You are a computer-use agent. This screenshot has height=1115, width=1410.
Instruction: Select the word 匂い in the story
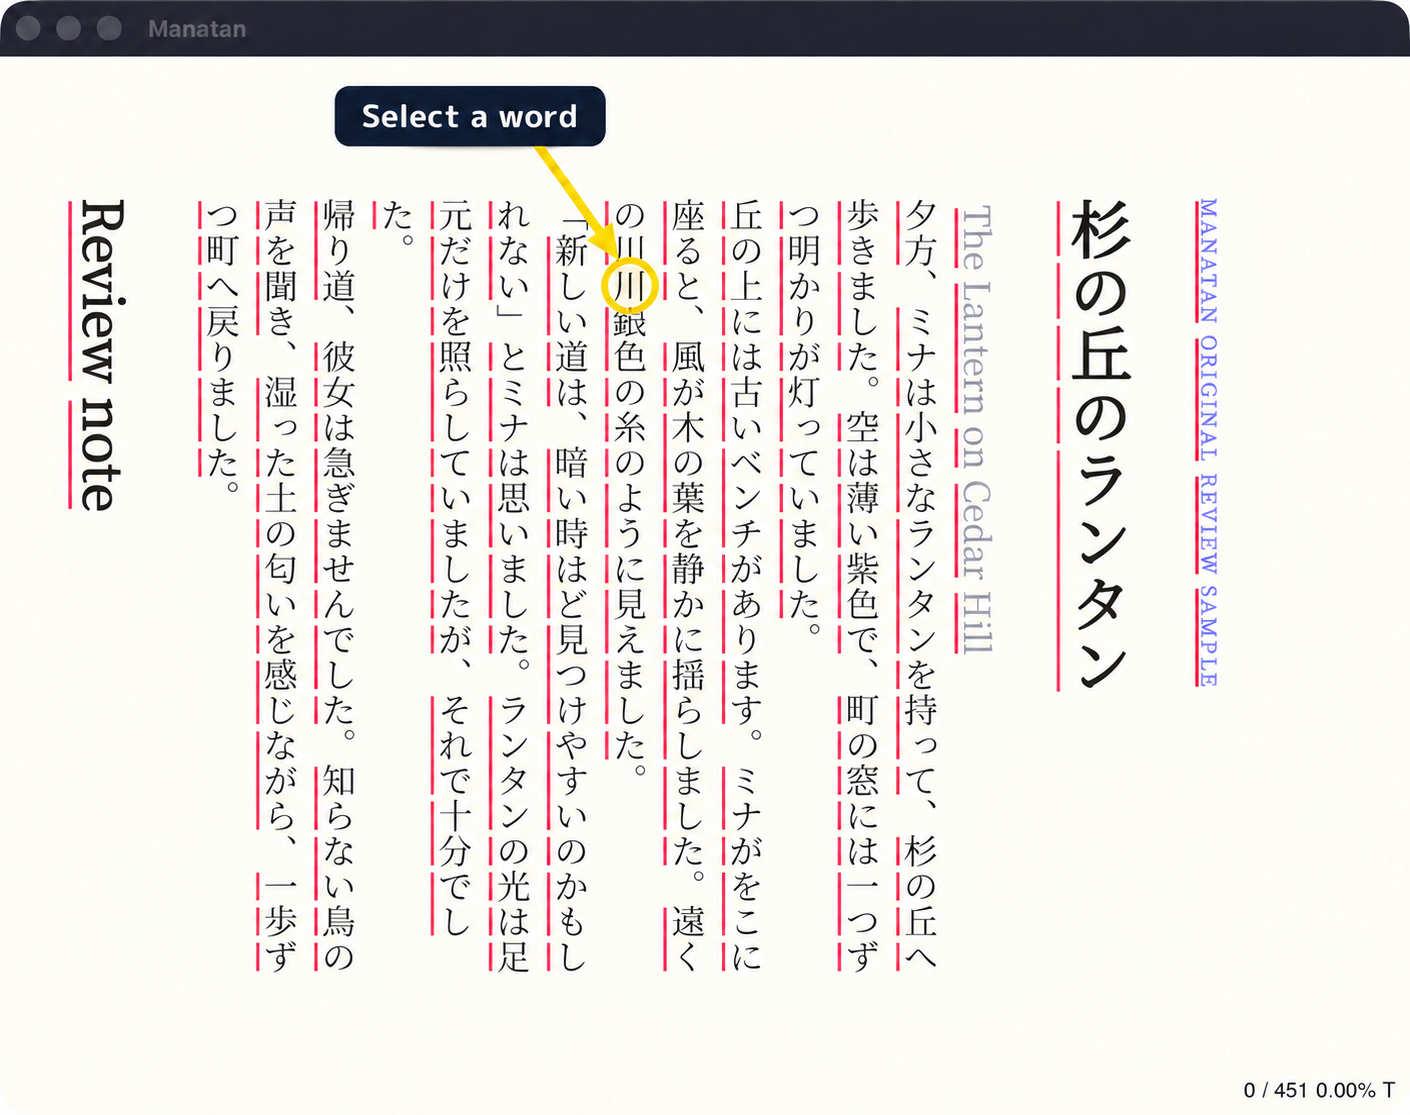281,586
